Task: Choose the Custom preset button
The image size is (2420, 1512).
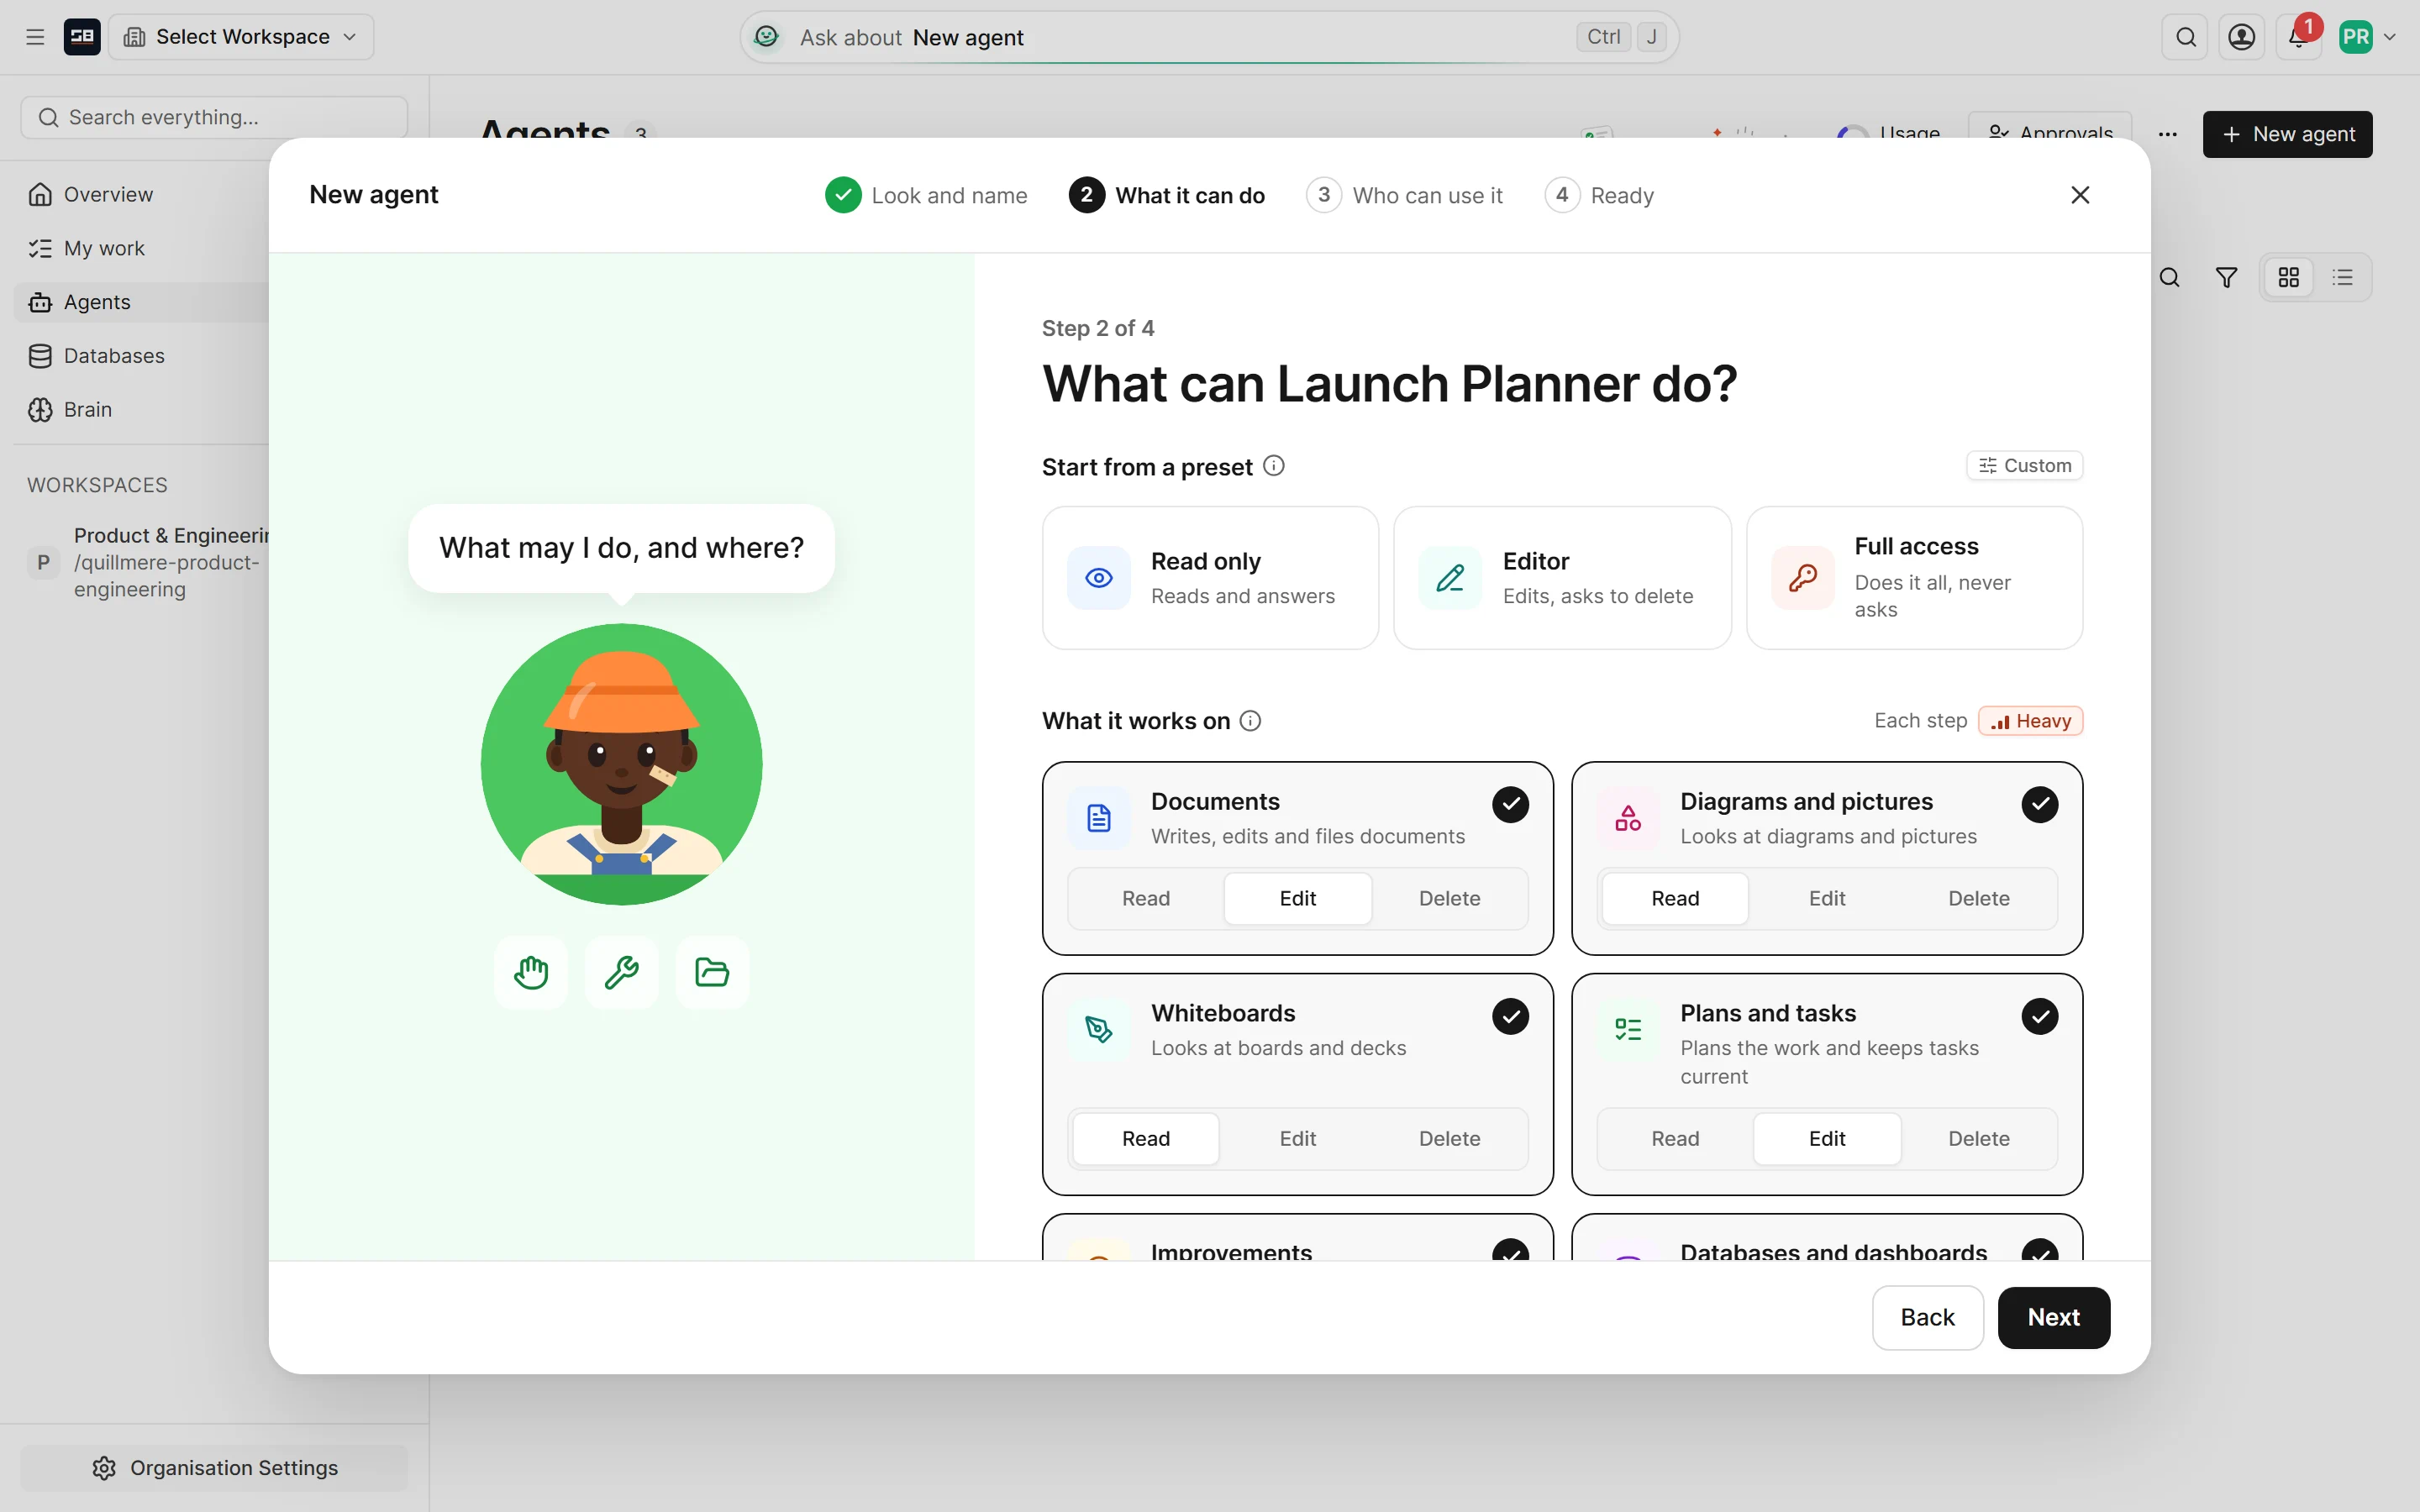Action: click(2025, 466)
